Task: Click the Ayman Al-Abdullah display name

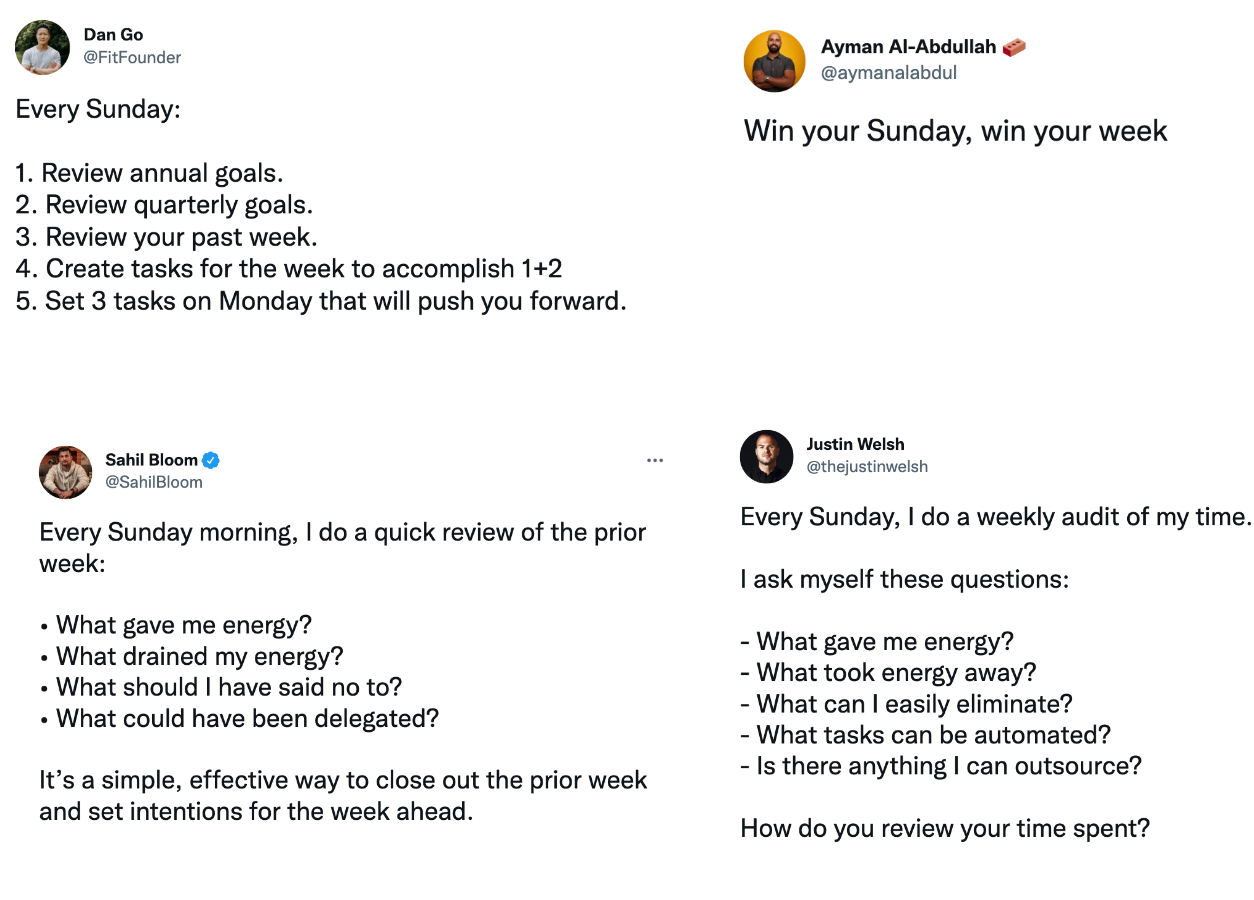Action: (x=909, y=47)
